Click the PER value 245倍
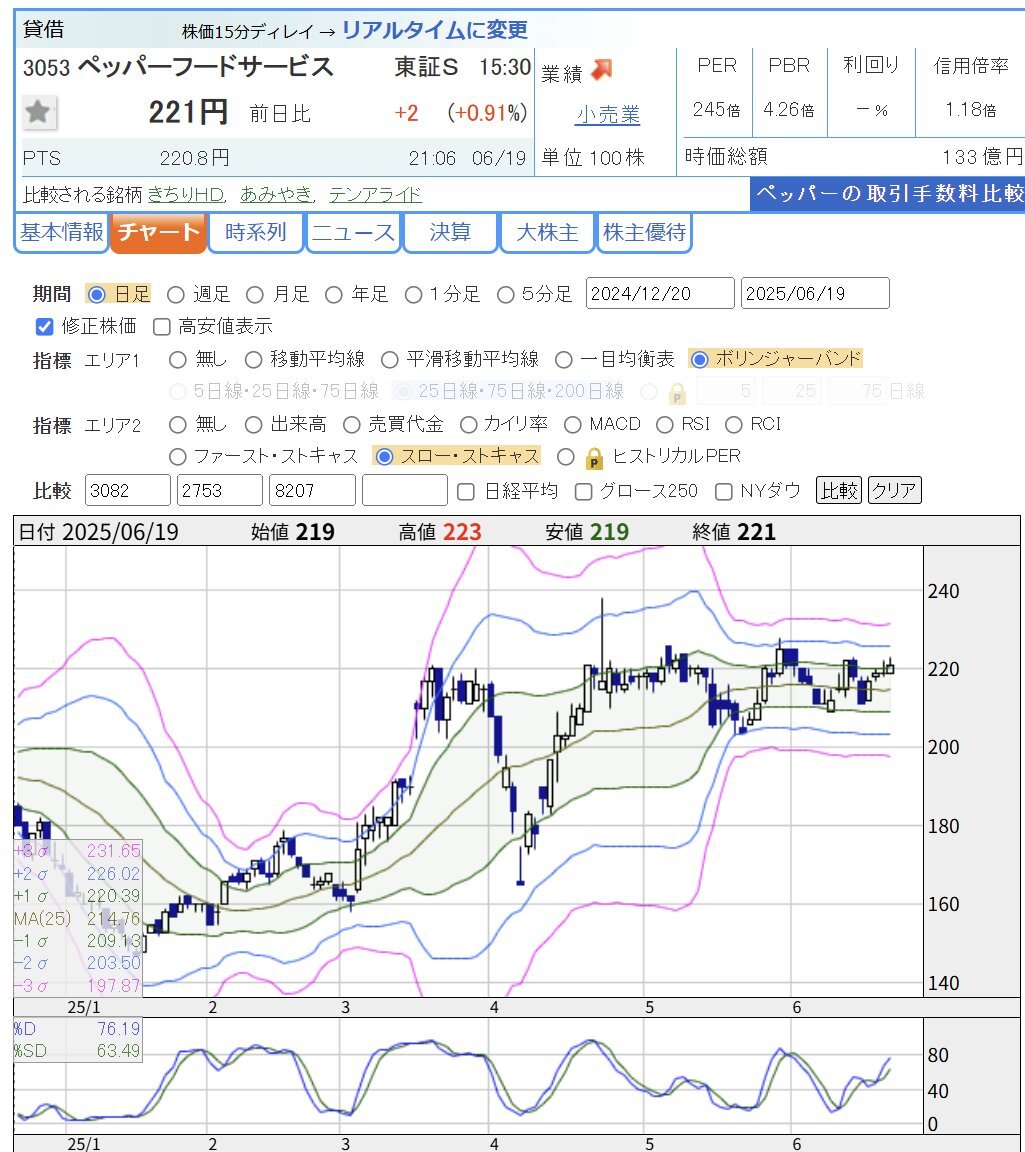Image resolution: width=1025 pixels, height=1152 pixels. (716, 110)
